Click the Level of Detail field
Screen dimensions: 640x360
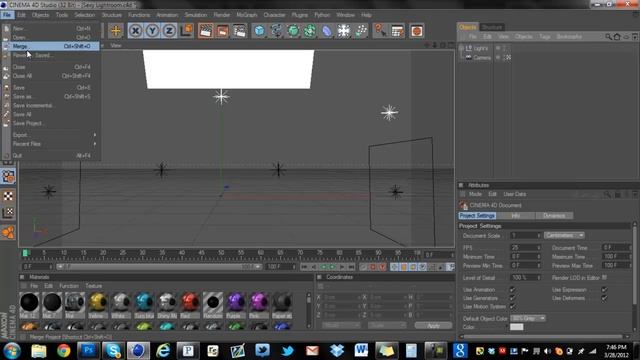tap(526, 278)
